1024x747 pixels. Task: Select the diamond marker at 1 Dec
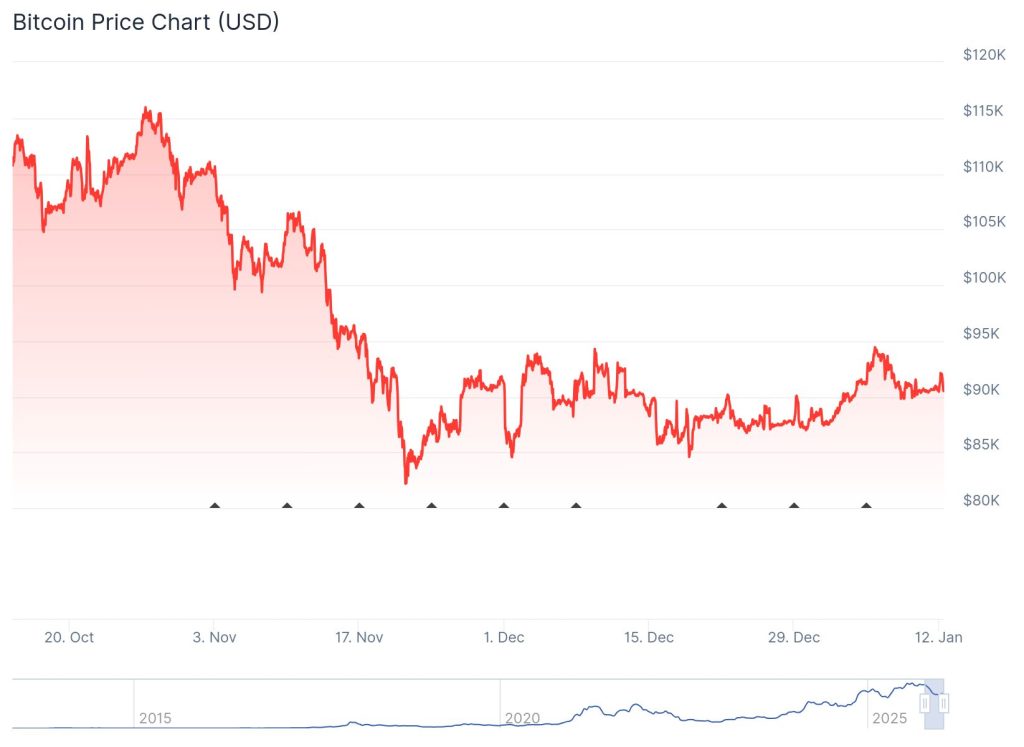coord(503,505)
